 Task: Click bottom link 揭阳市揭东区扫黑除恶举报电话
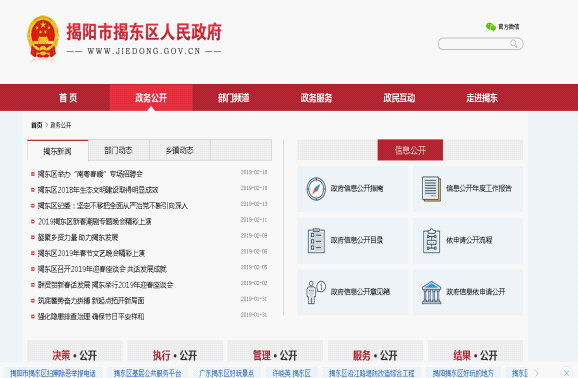[53, 373]
